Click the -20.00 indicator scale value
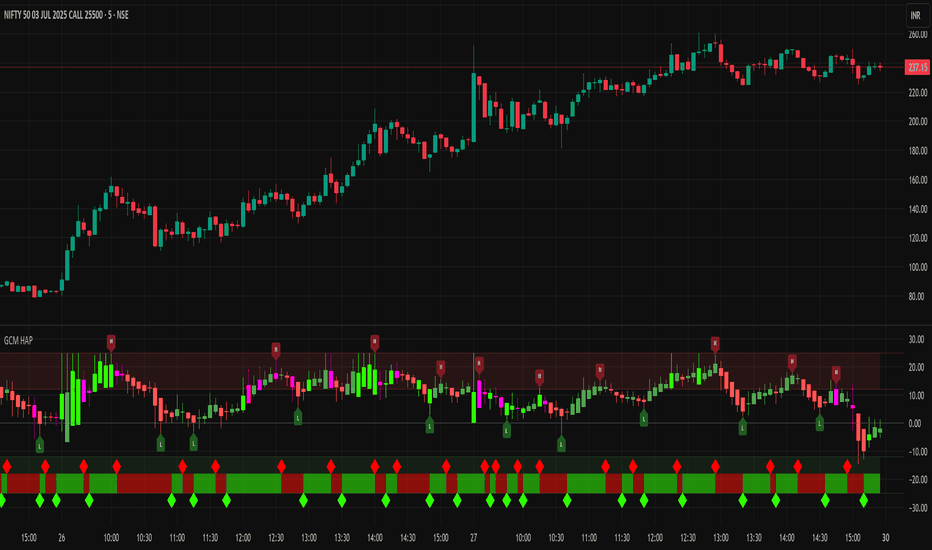The width and height of the screenshot is (932, 550). [x=916, y=480]
